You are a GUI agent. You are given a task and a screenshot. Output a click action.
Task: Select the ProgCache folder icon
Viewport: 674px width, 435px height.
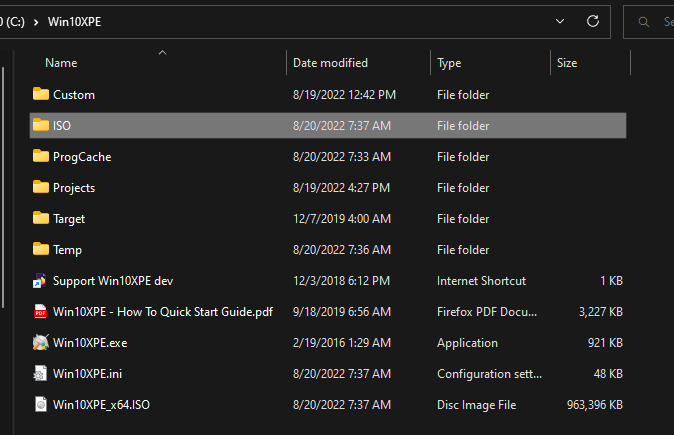tap(41, 157)
